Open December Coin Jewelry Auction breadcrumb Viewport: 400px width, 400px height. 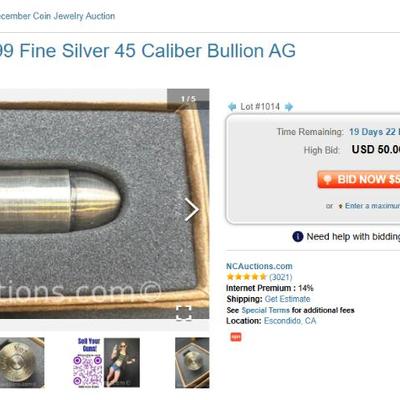(x=57, y=16)
